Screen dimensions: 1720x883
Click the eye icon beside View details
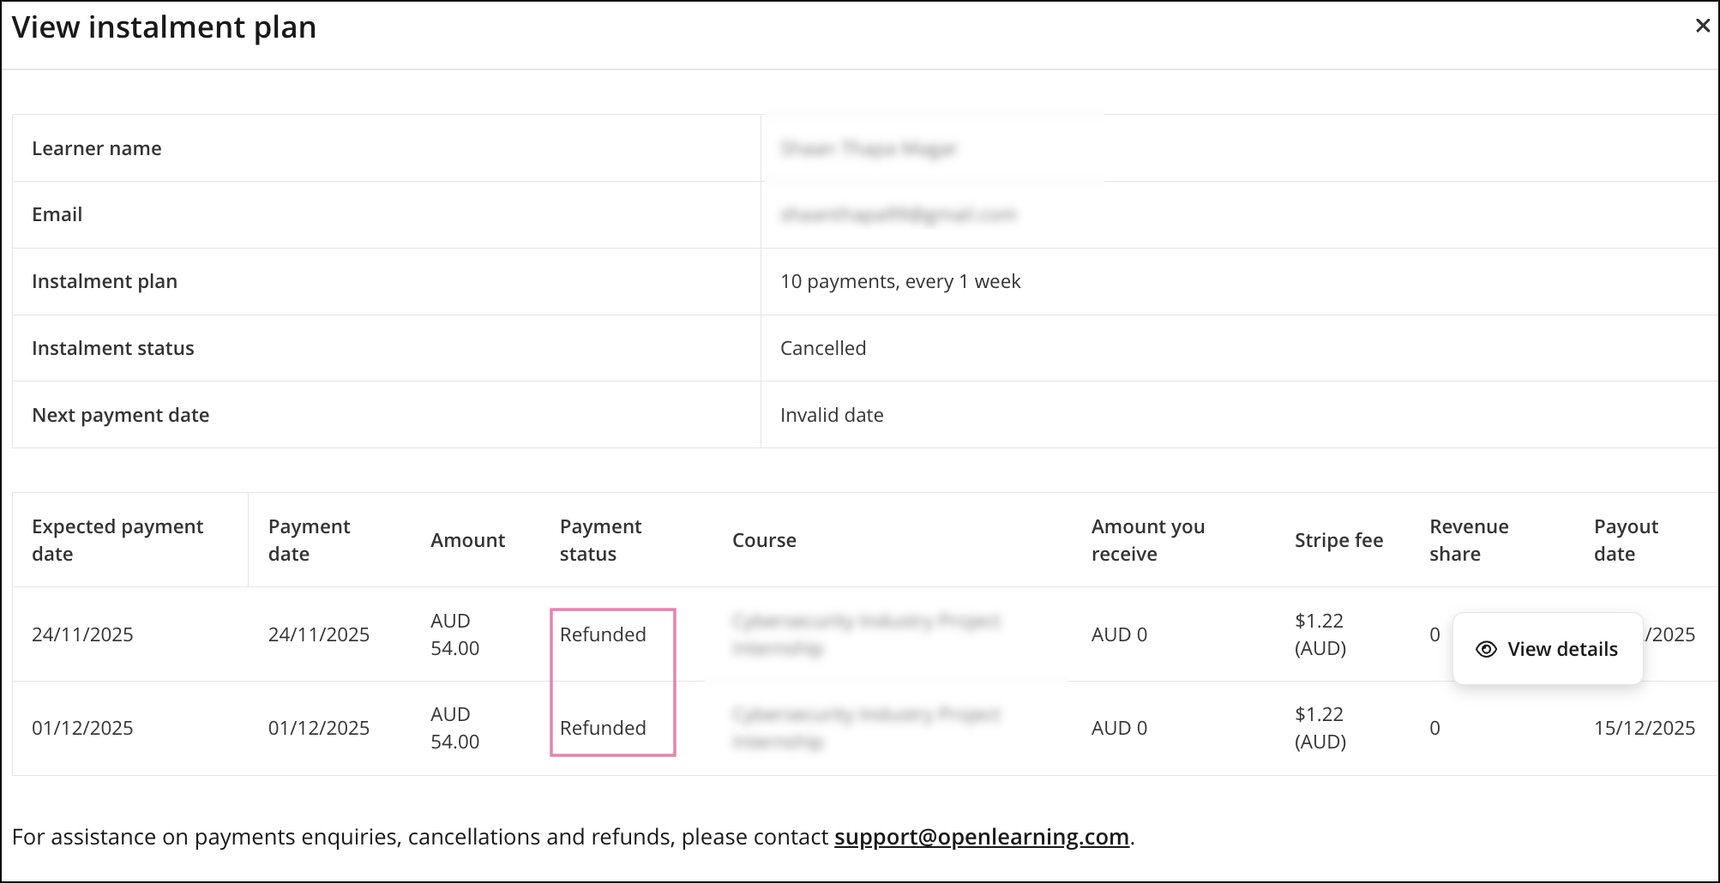click(1486, 649)
